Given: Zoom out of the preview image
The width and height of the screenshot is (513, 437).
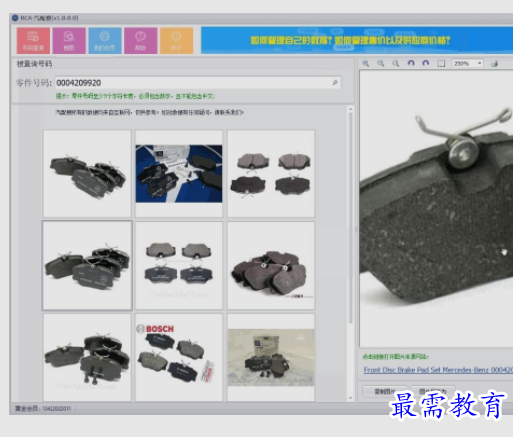Looking at the screenshot, I should pyautogui.click(x=380, y=63).
